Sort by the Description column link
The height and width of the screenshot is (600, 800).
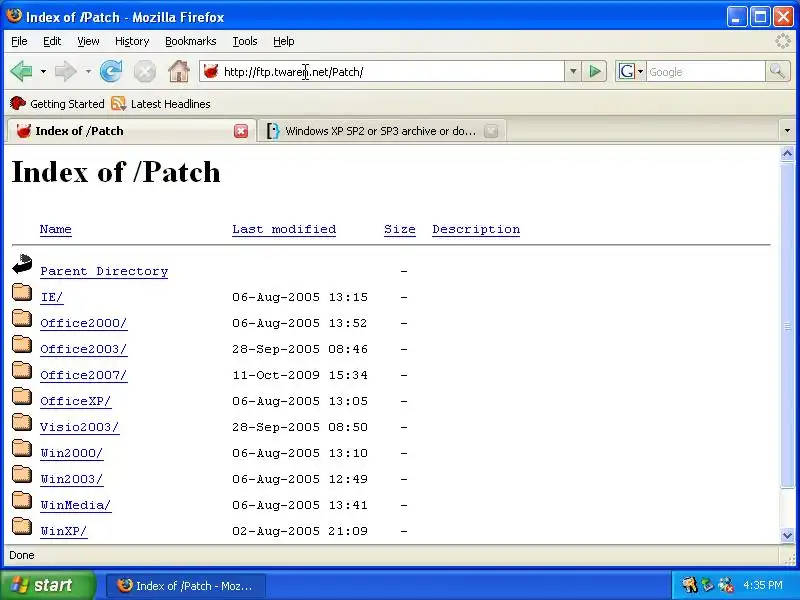pyautogui.click(x=476, y=229)
